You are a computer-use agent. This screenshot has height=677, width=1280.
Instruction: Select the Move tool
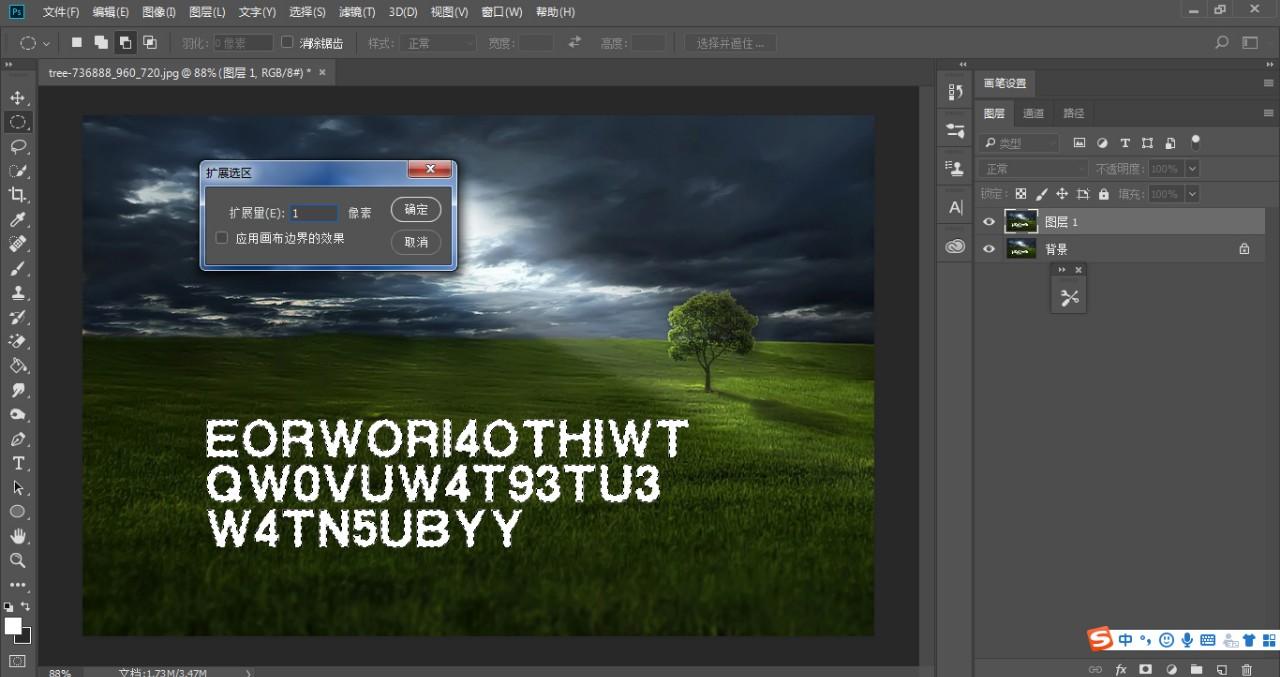point(17,98)
